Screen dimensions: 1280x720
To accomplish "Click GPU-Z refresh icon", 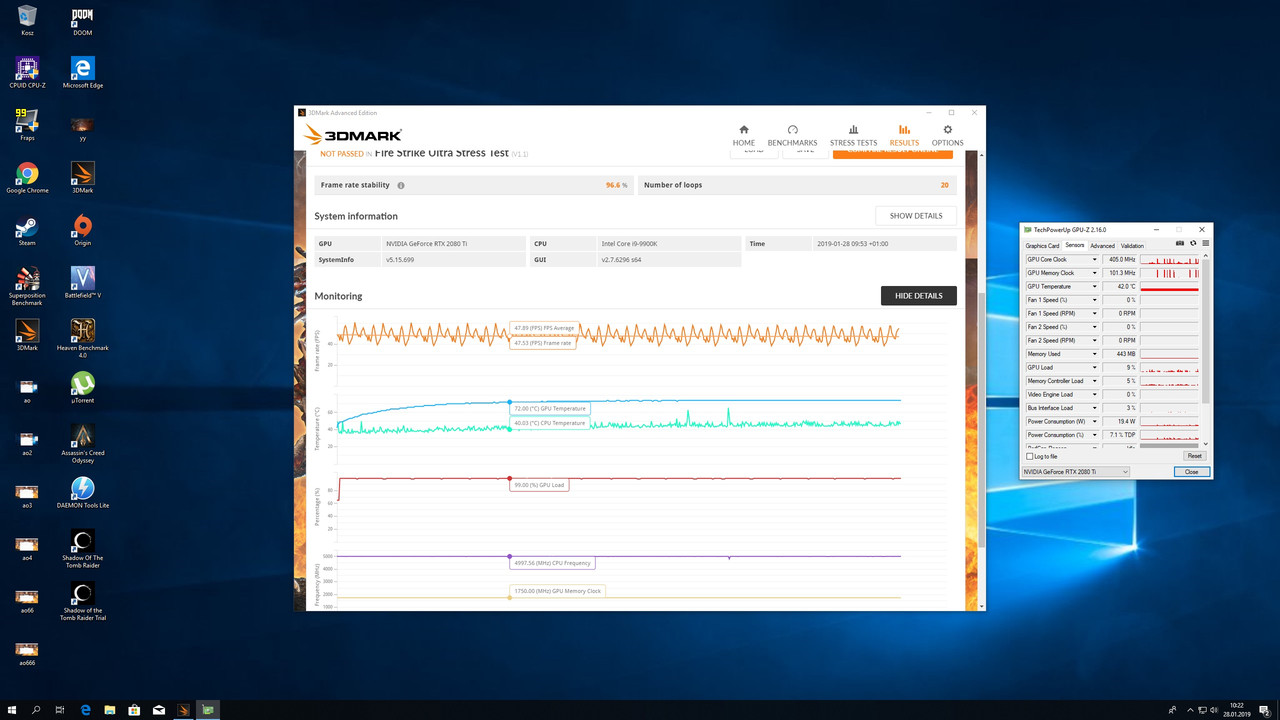I will coord(1193,244).
